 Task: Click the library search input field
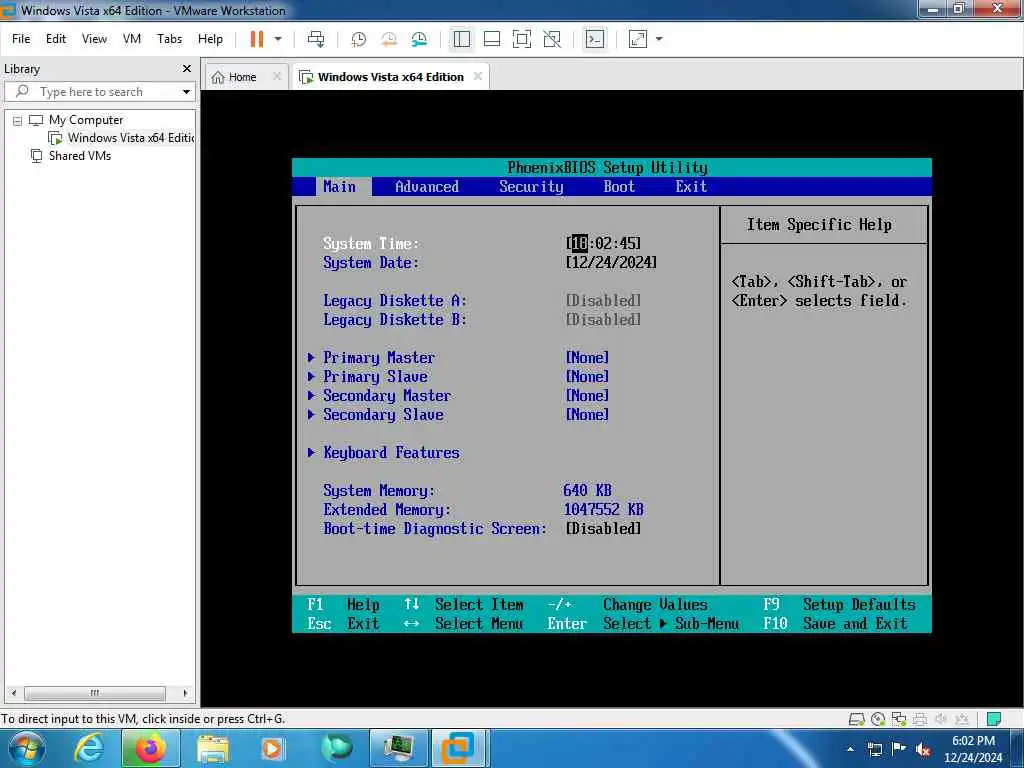tap(98, 92)
